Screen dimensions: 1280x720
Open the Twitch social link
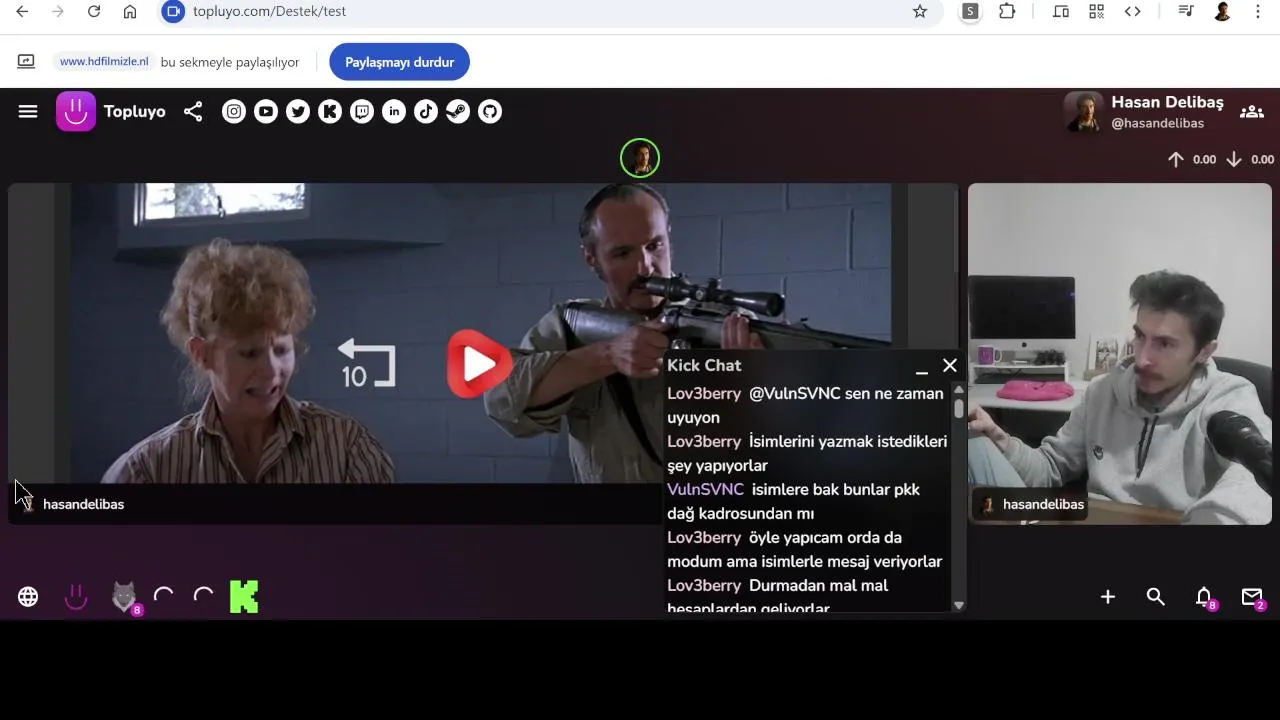(x=362, y=112)
